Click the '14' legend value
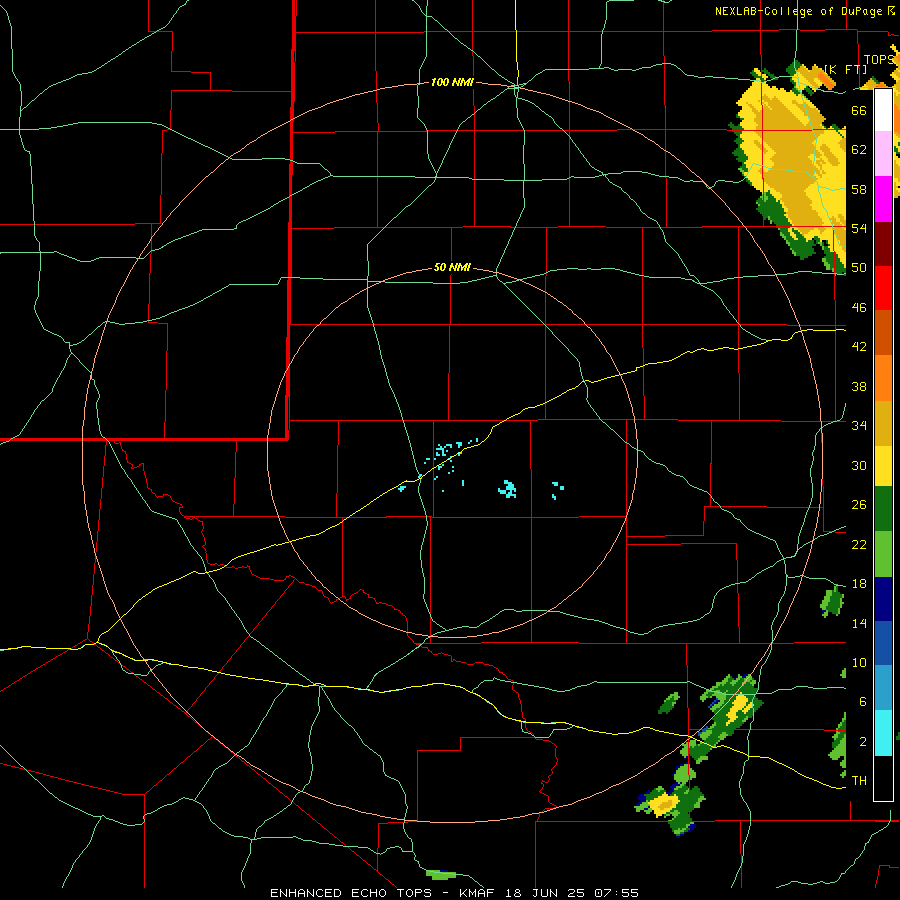 tap(859, 623)
